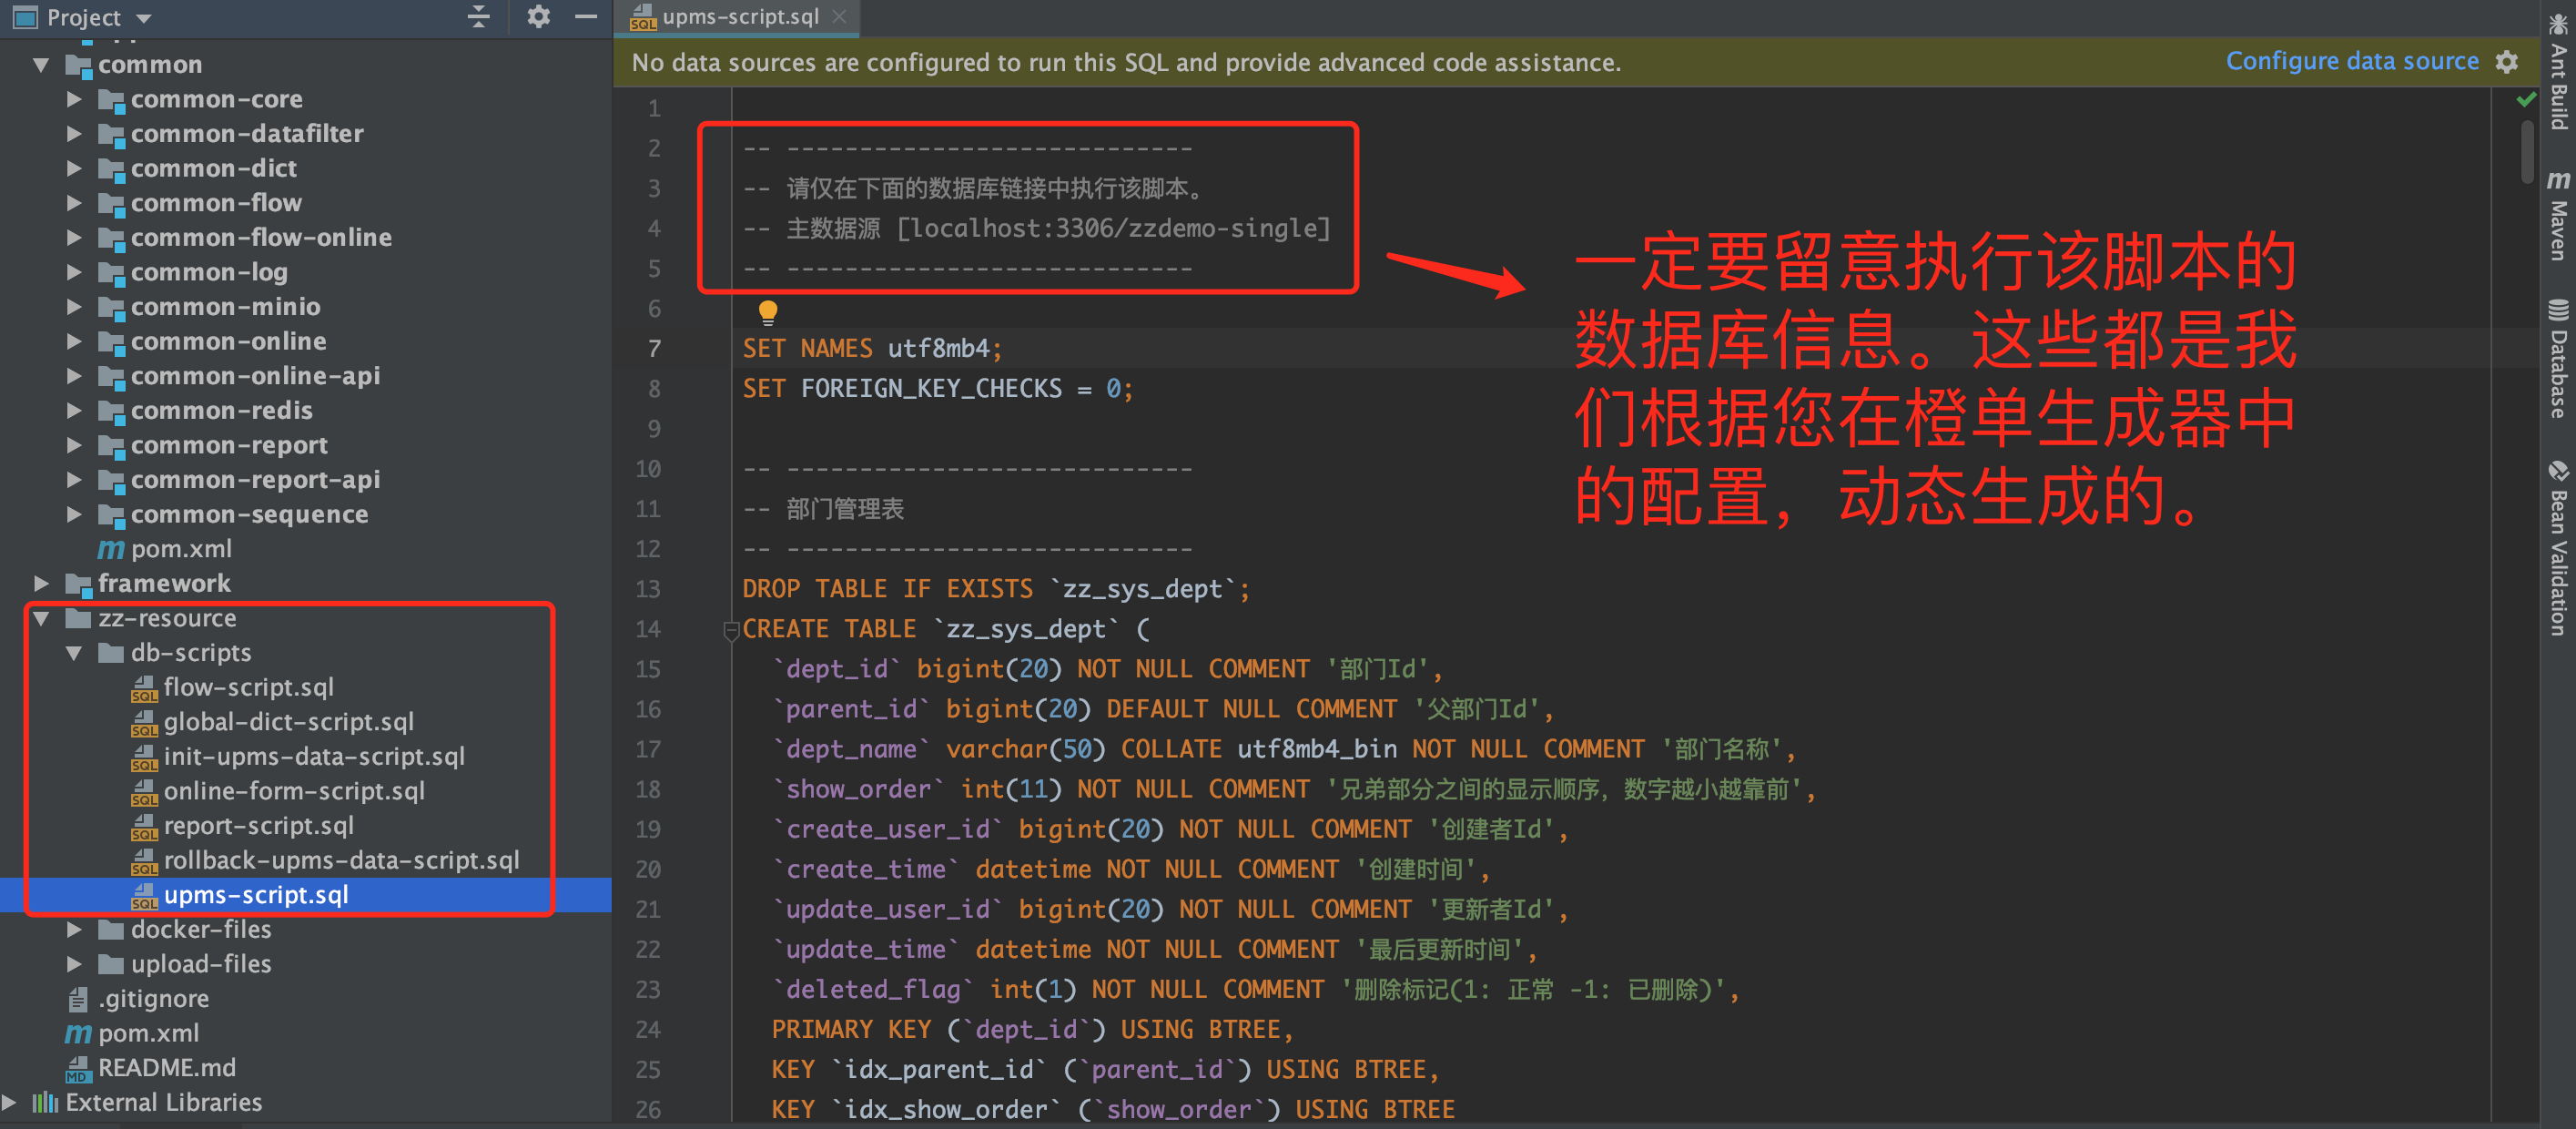Screen dimensions: 2576x1129
Task: Expand the common-report module
Action: tap(74, 445)
